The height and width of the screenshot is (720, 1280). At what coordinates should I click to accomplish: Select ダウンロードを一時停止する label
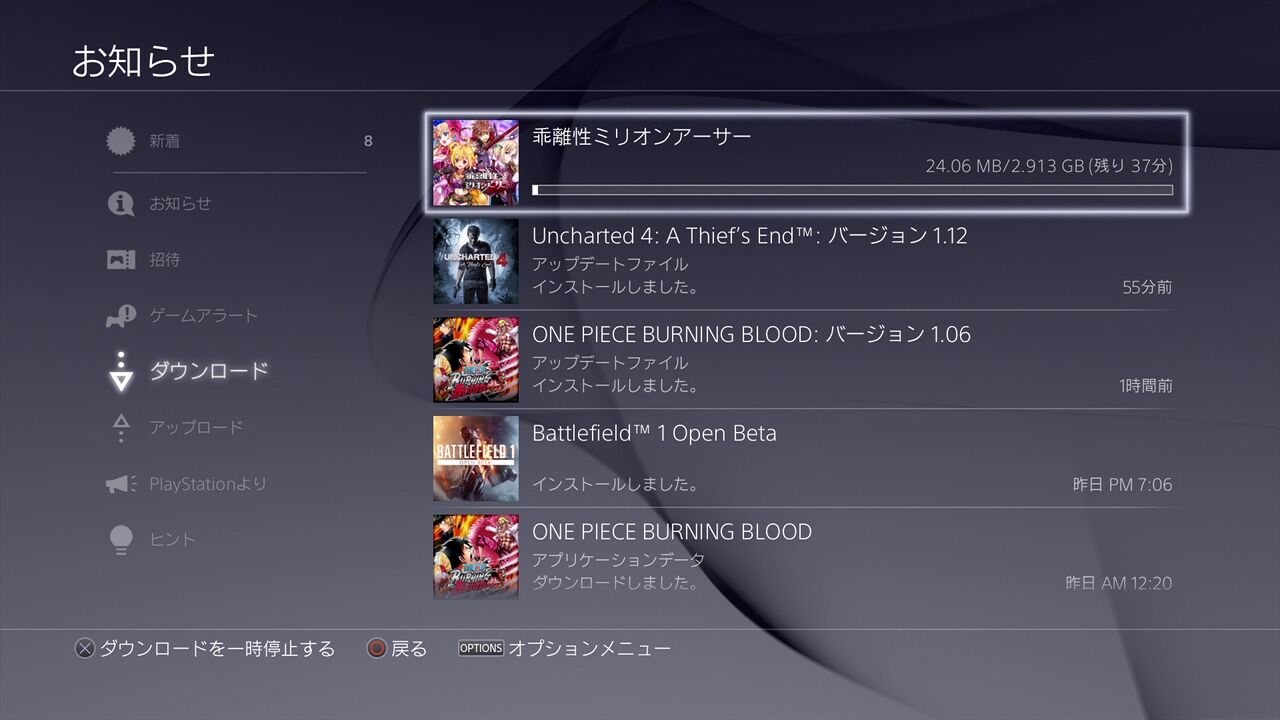click(217, 649)
